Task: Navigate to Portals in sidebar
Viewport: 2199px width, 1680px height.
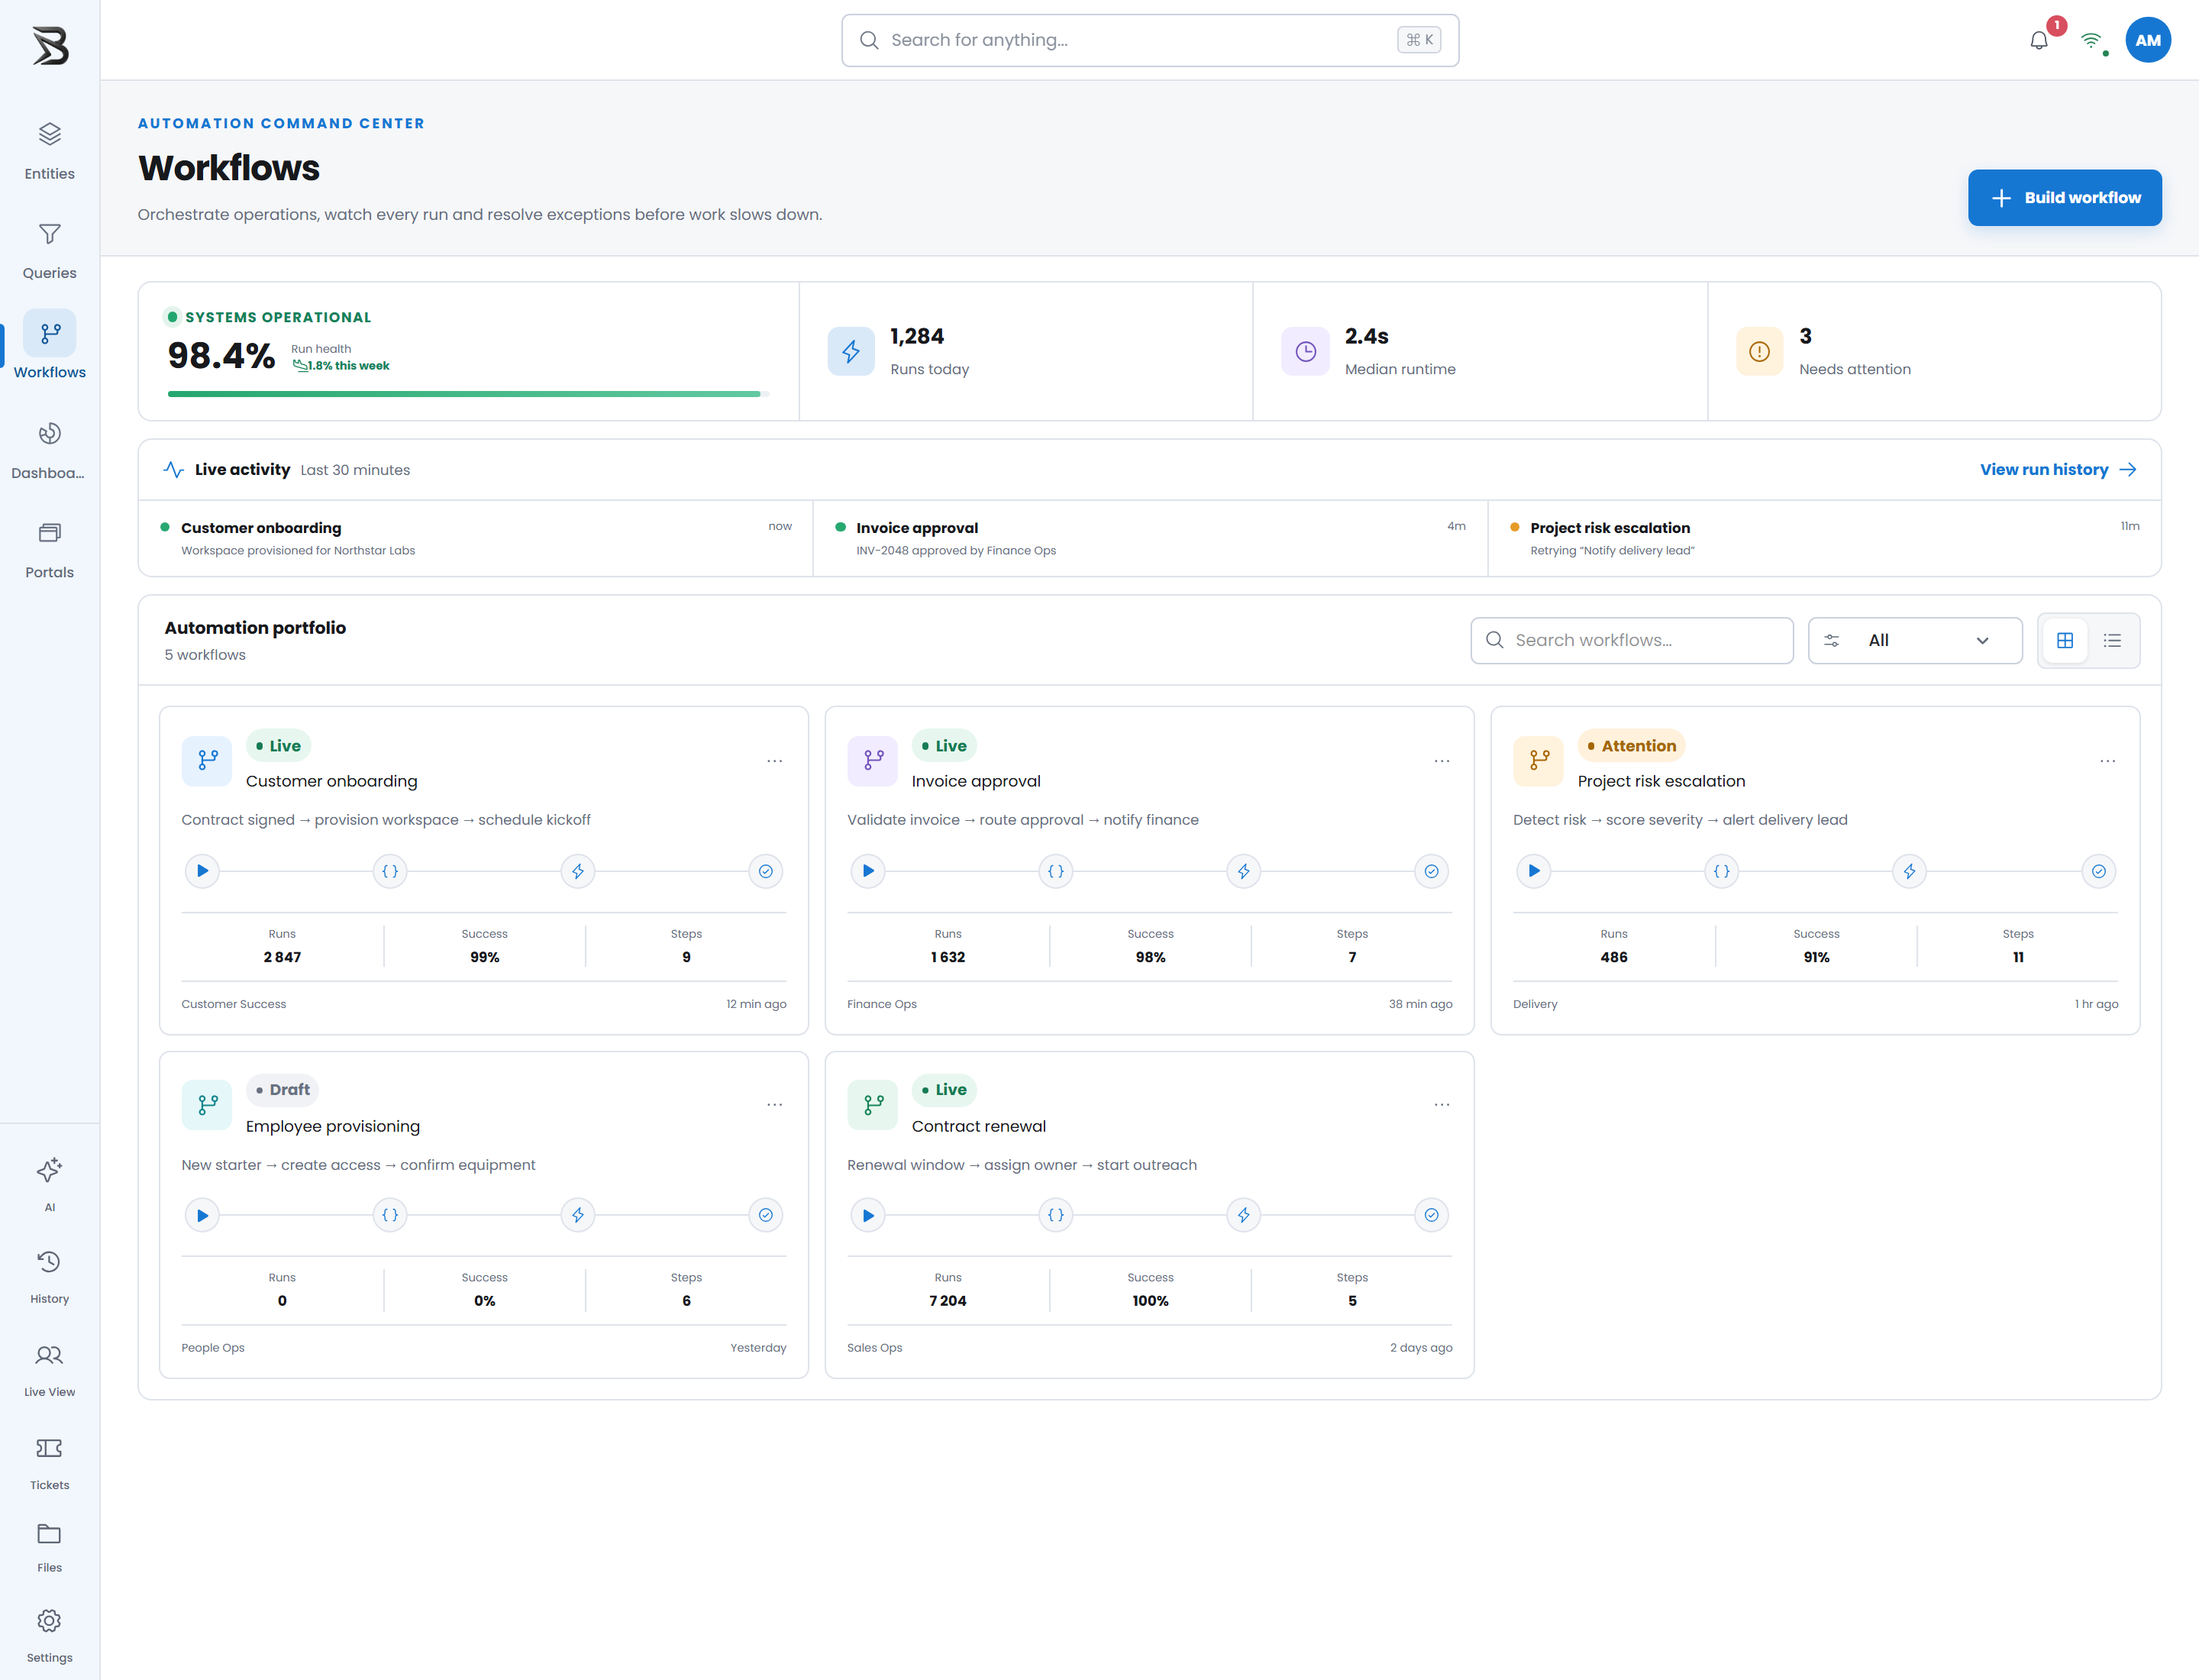Action: (x=49, y=549)
